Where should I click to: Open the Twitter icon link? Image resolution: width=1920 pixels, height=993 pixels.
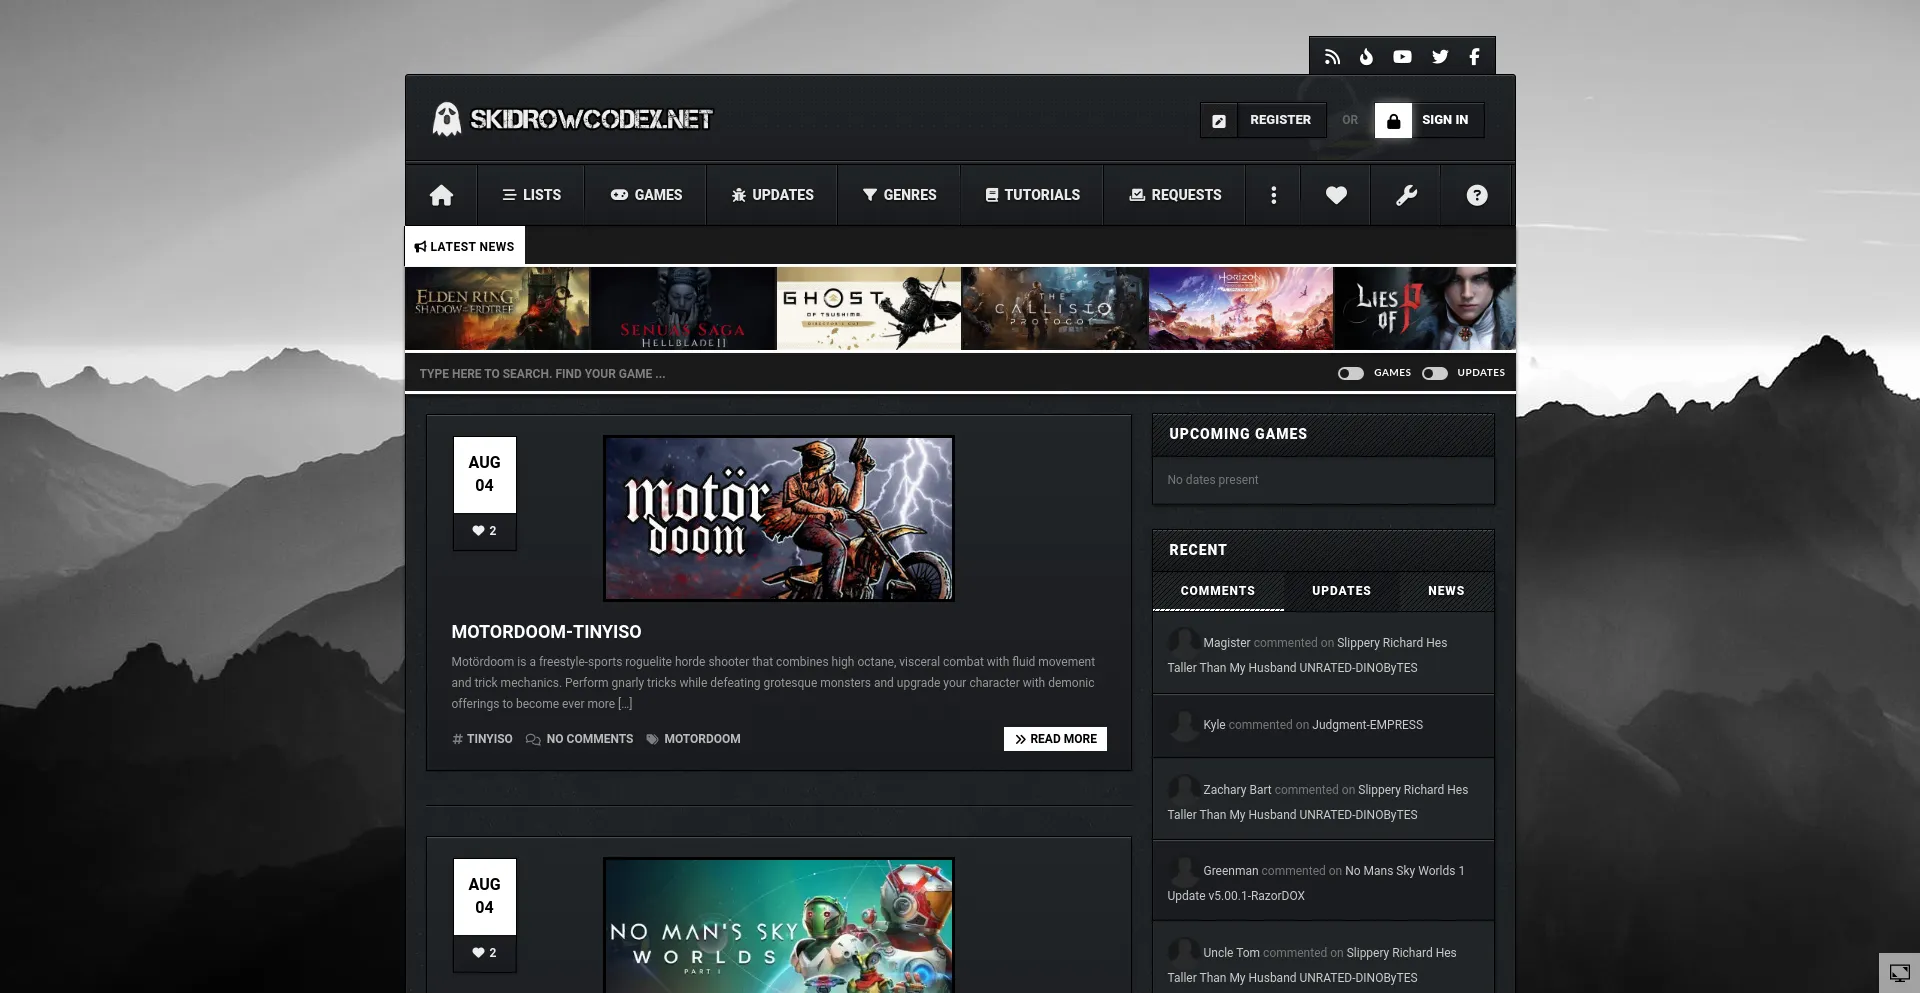pos(1440,57)
